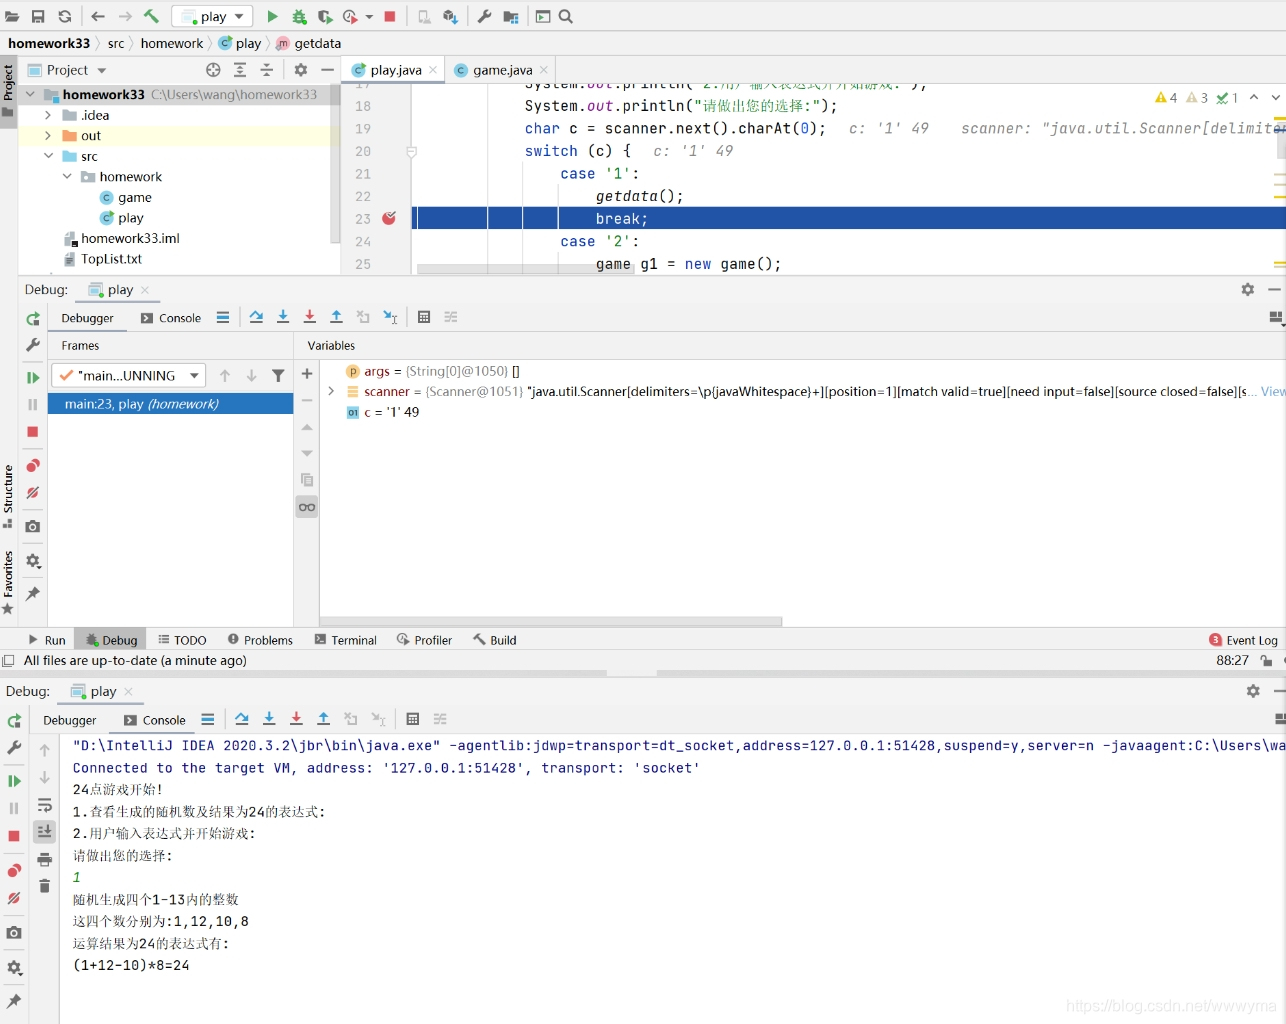
Task: Close the game.java editor tab
Action: (544, 70)
